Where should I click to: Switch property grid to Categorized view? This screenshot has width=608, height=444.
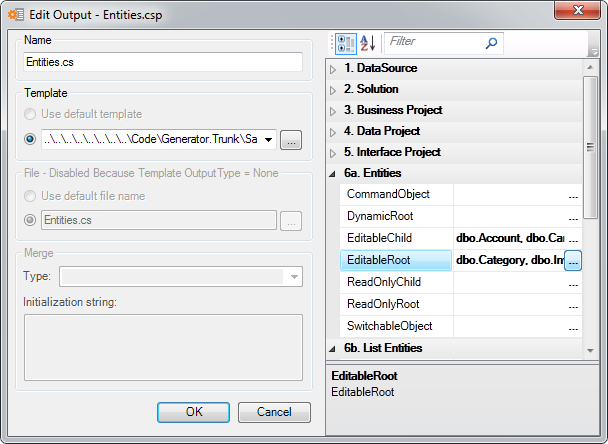coord(345,43)
